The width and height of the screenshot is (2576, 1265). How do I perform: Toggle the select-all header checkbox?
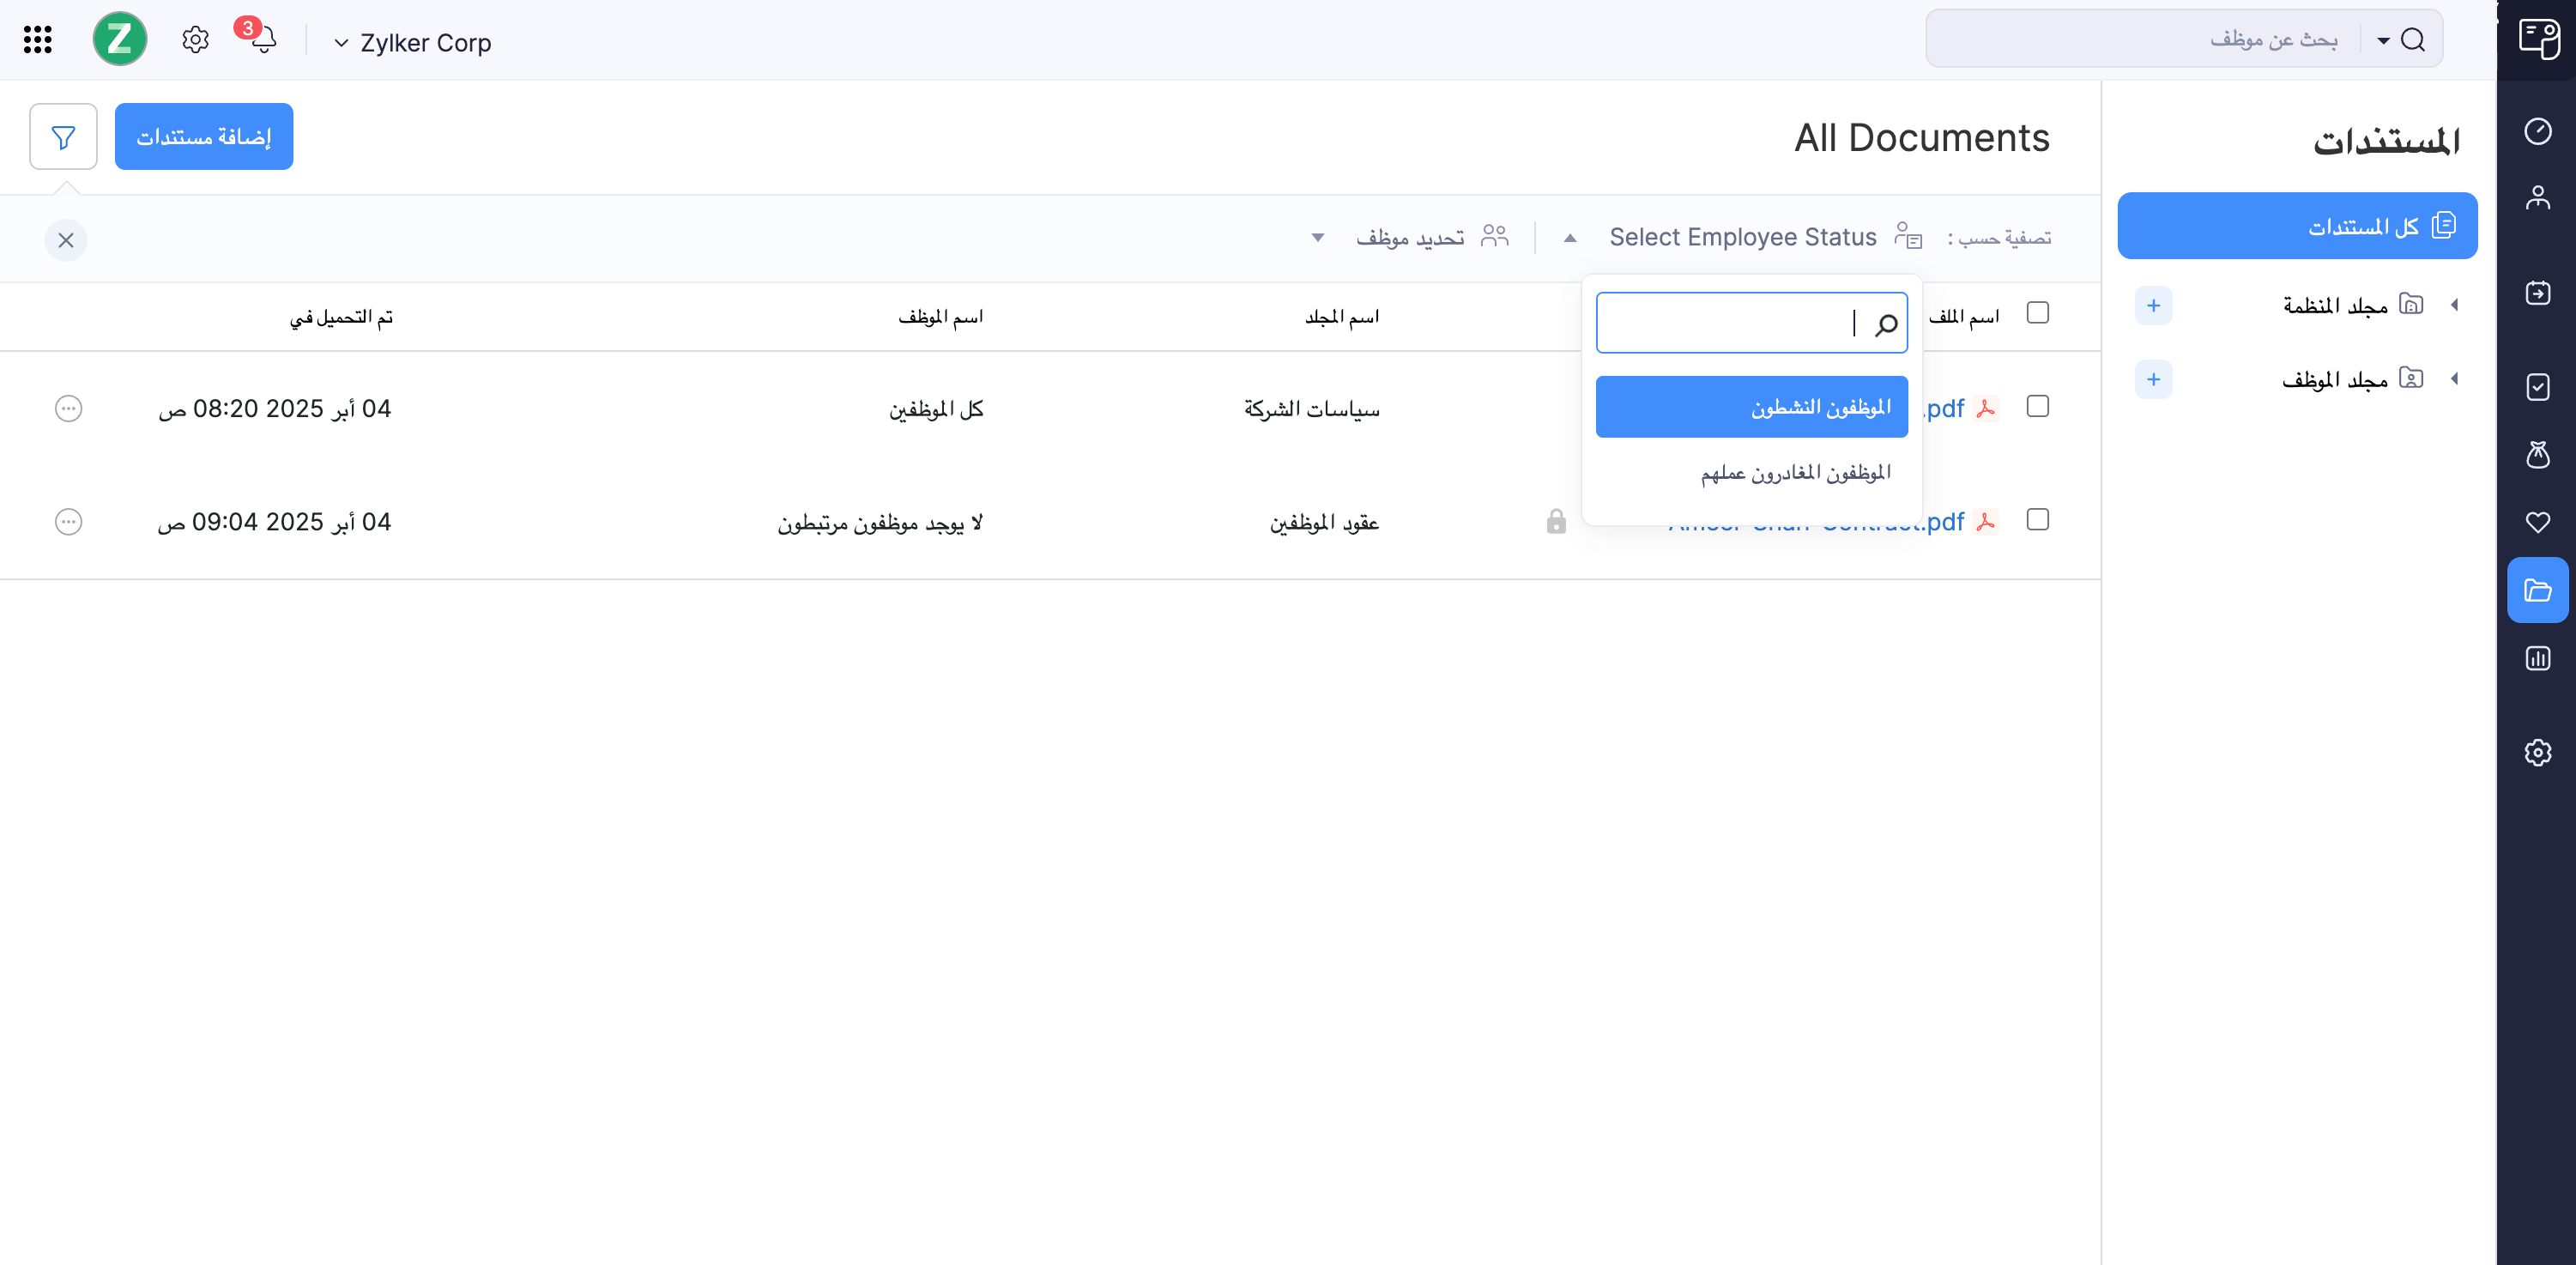pos(2037,313)
